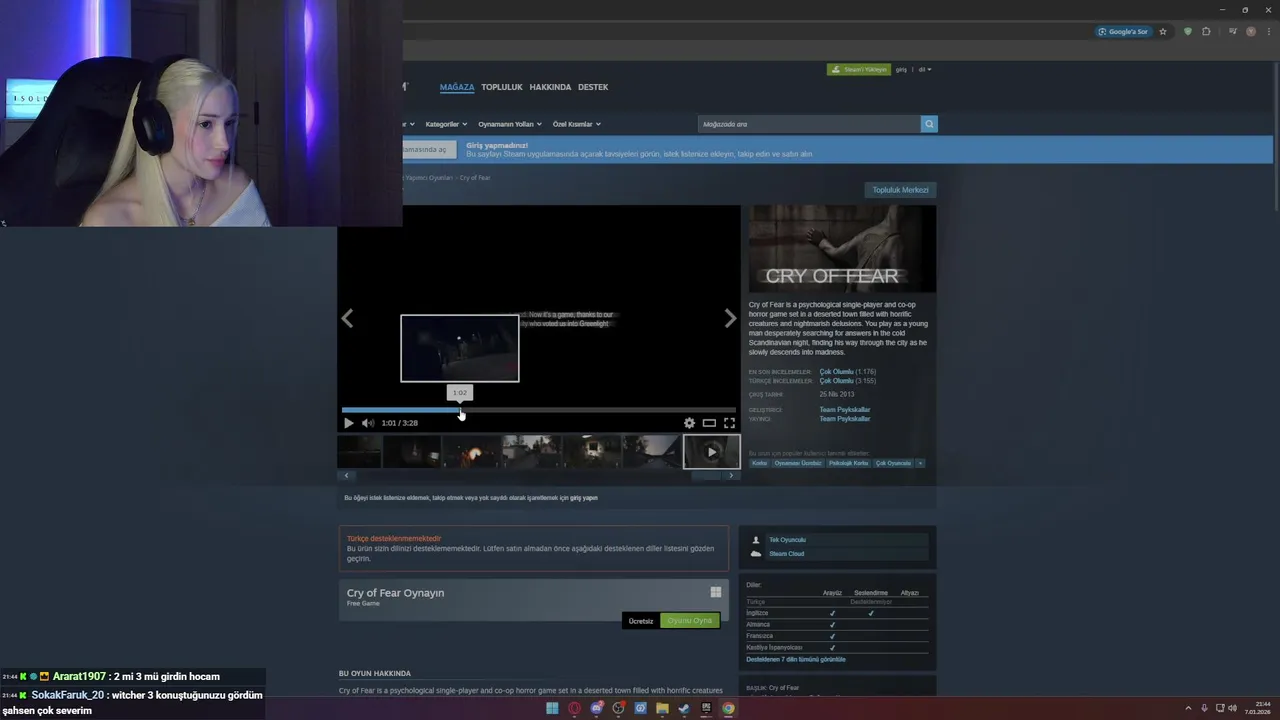Screen dimensions: 1280x720
Task: Open the Windows Start menu
Action: [552, 708]
